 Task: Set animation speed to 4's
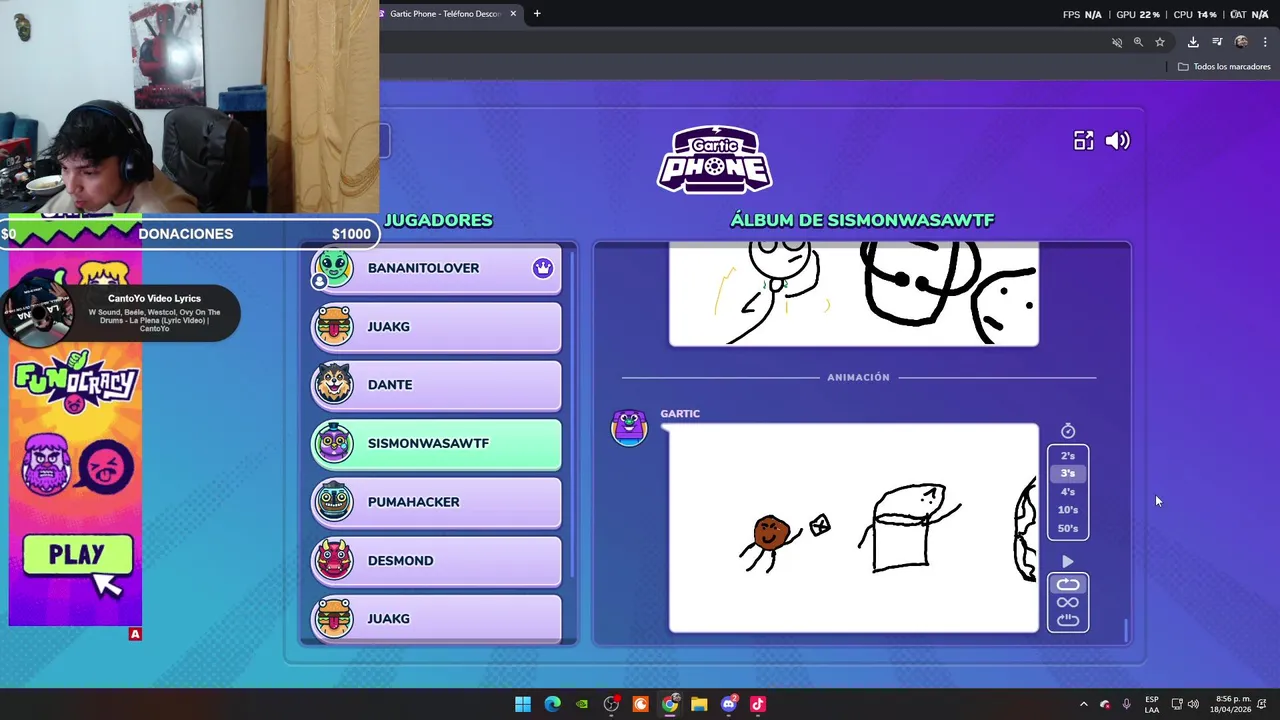(1068, 492)
